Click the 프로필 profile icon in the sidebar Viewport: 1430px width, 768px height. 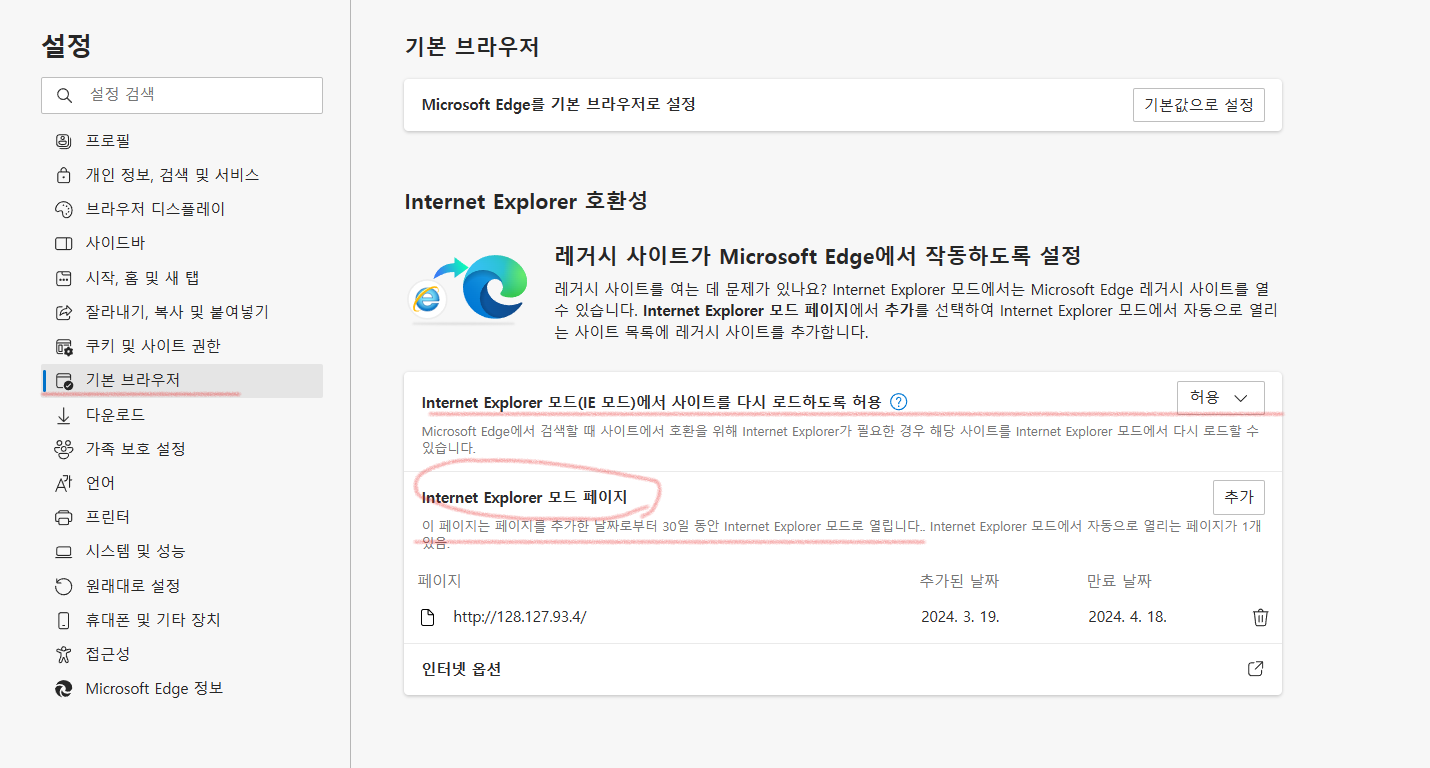pyautogui.click(x=64, y=141)
